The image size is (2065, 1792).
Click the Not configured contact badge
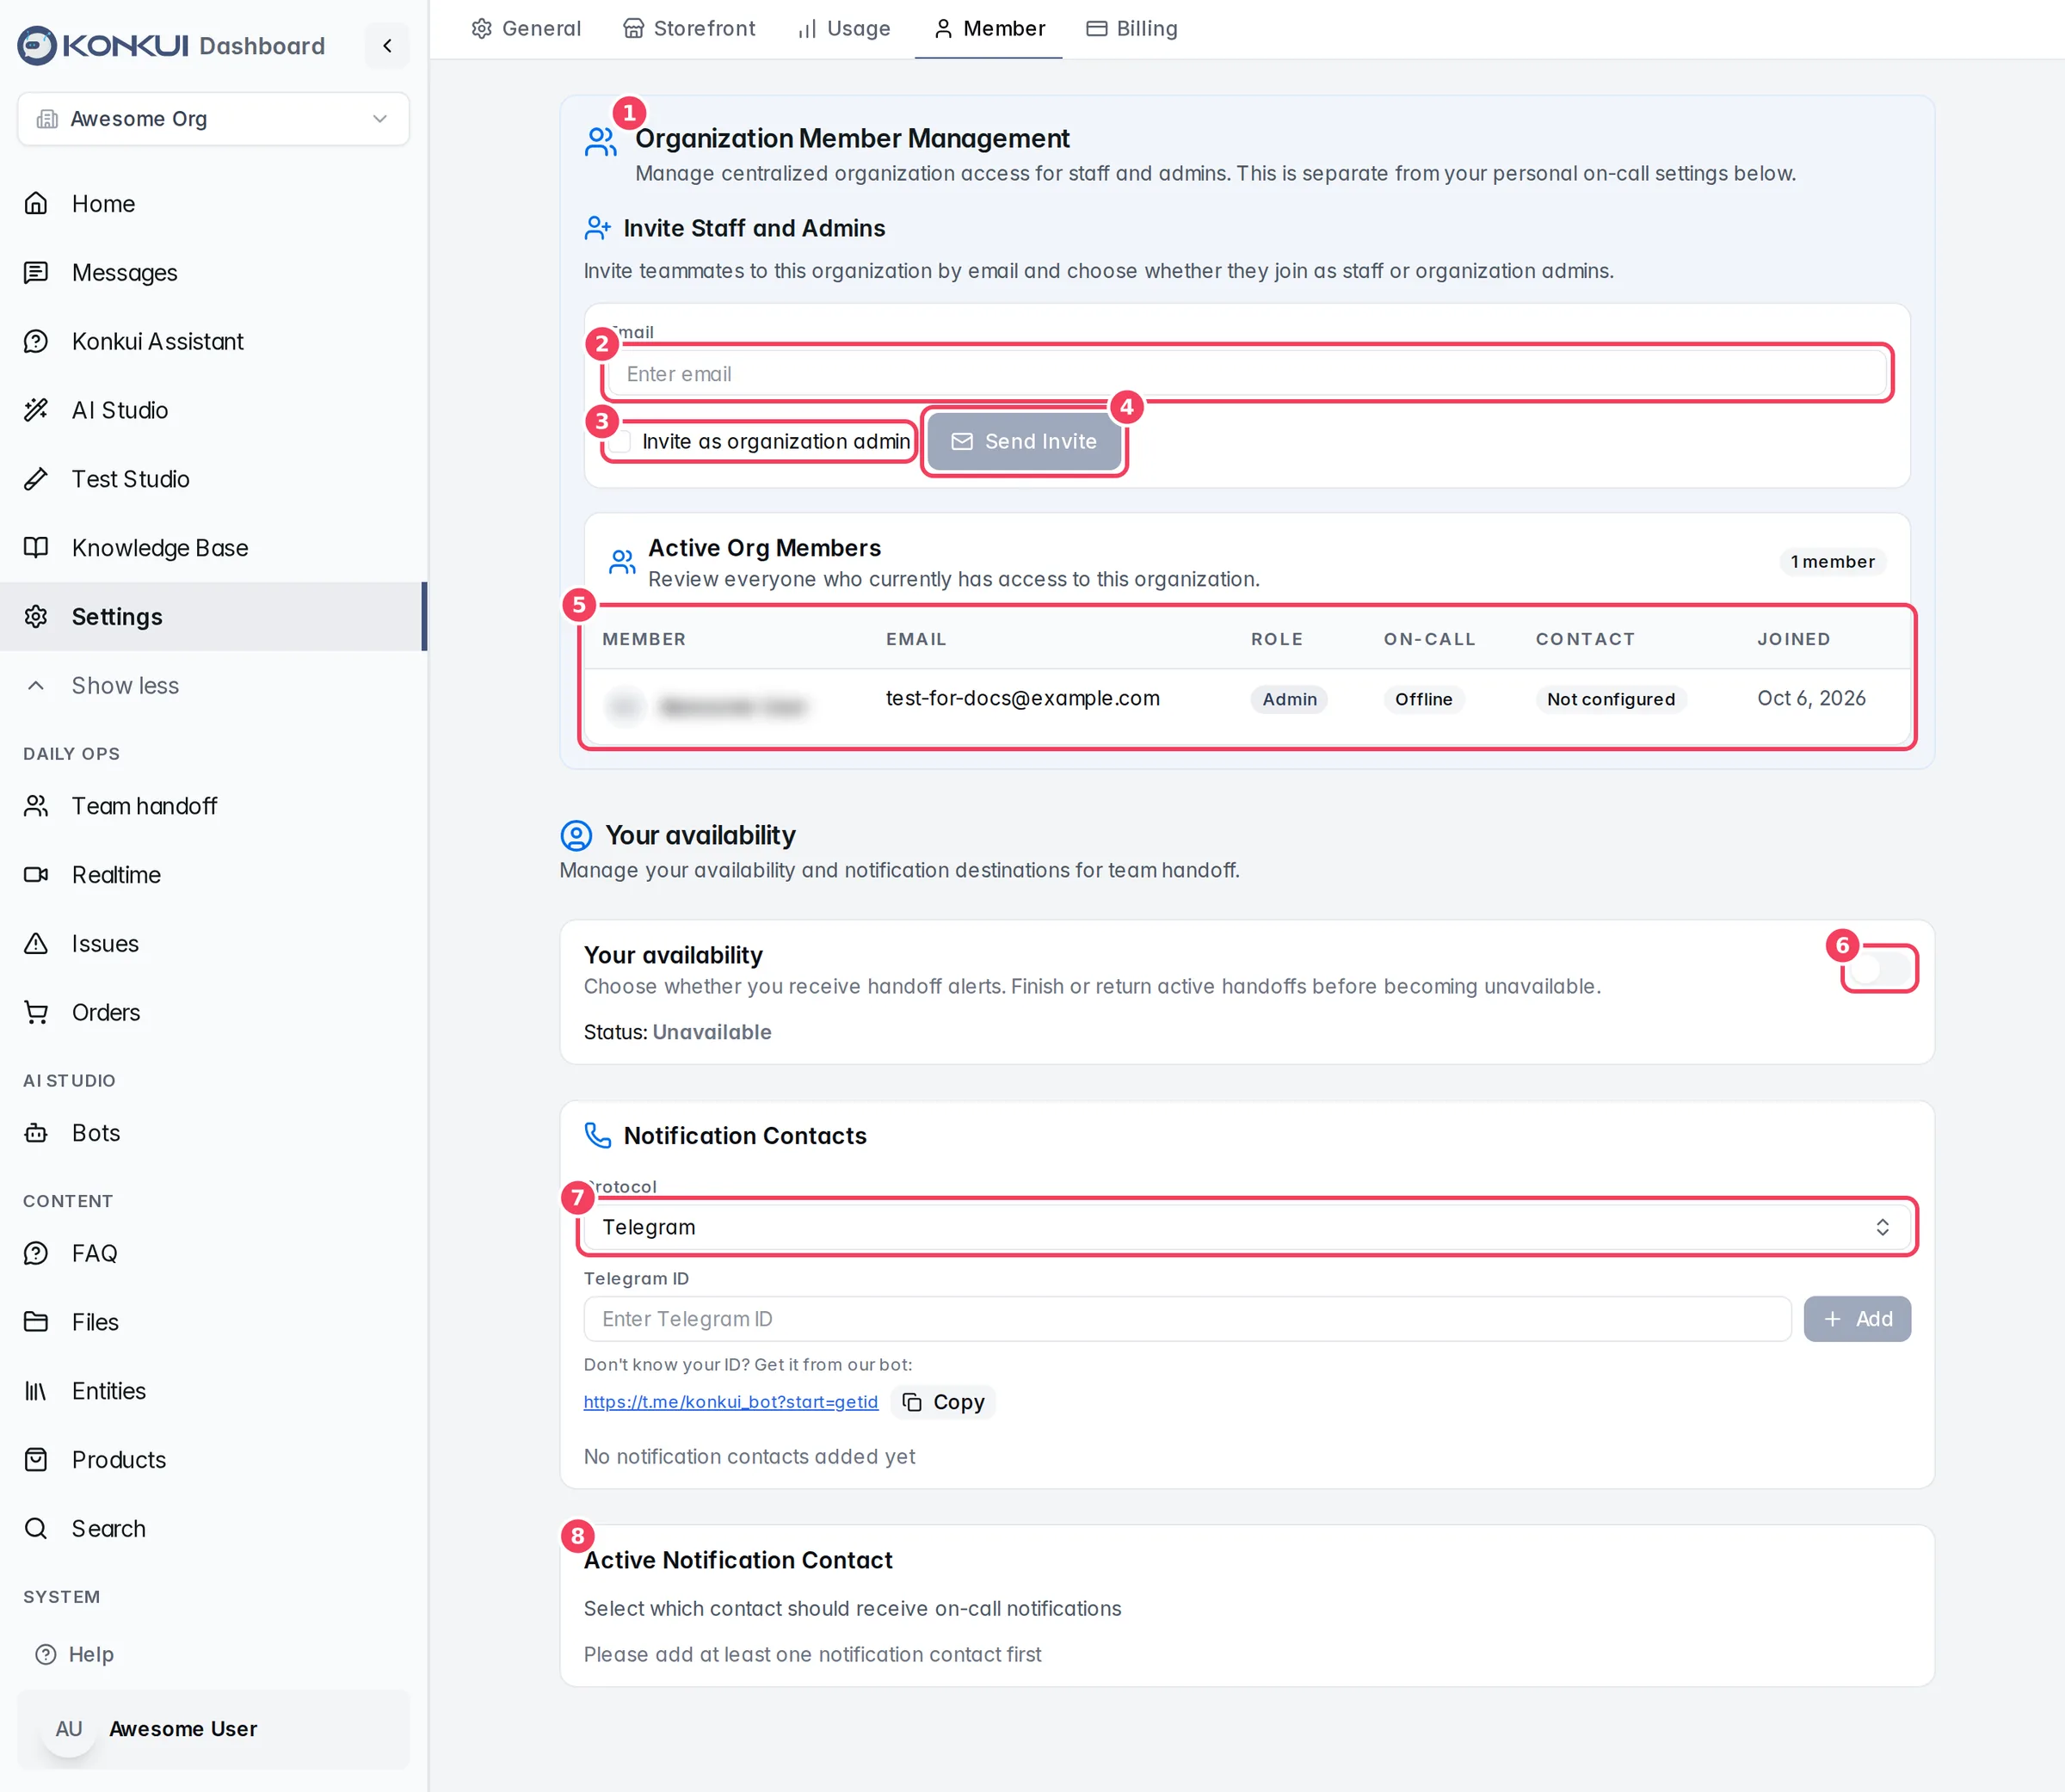pyautogui.click(x=1611, y=699)
